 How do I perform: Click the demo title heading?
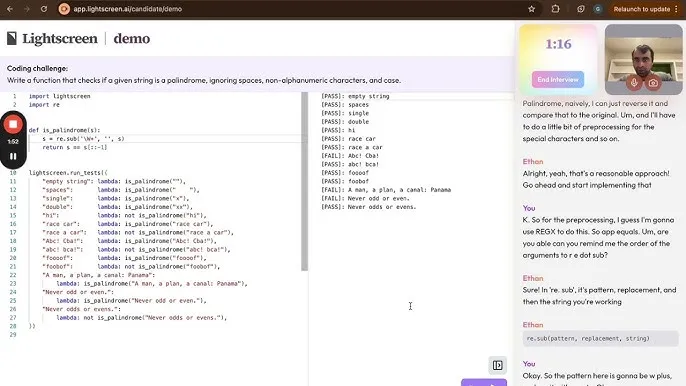(x=132, y=39)
